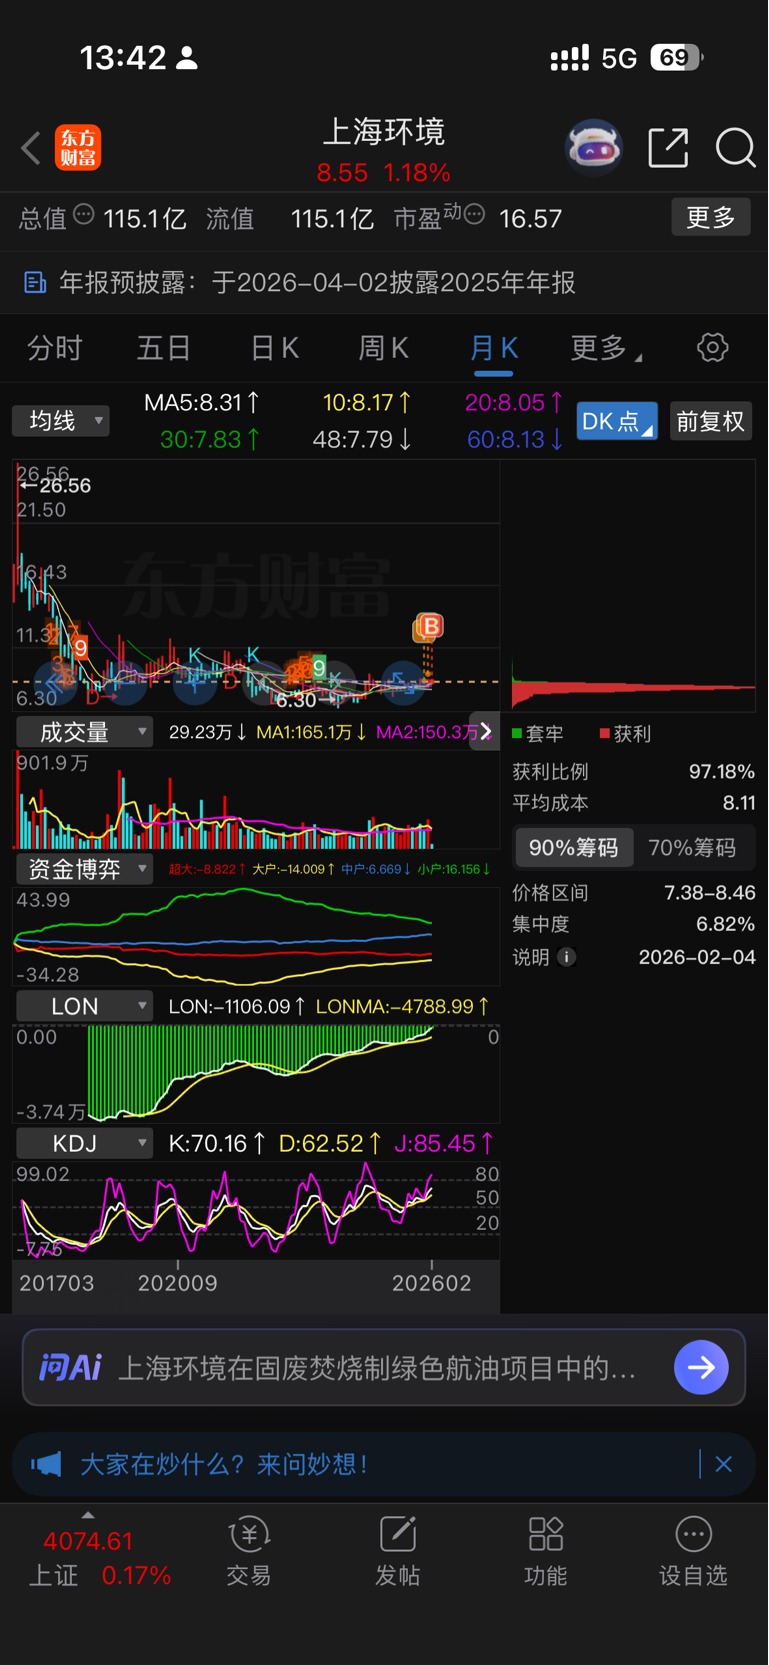Image resolution: width=769 pixels, height=1665 pixels.
Task: Tap the share icon
Action: point(668,148)
